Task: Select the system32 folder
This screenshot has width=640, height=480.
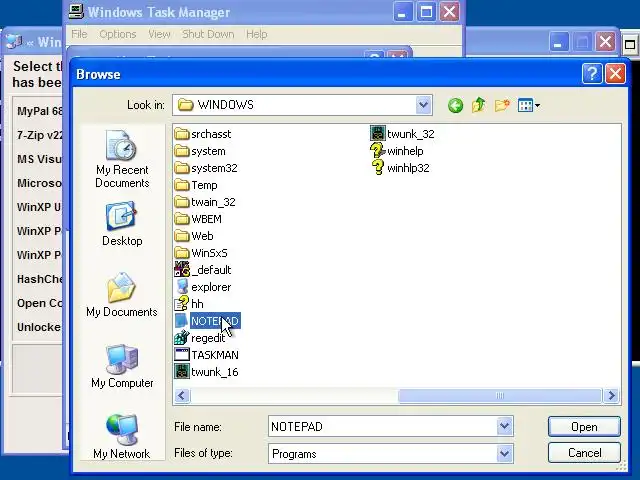Action: click(206, 168)
